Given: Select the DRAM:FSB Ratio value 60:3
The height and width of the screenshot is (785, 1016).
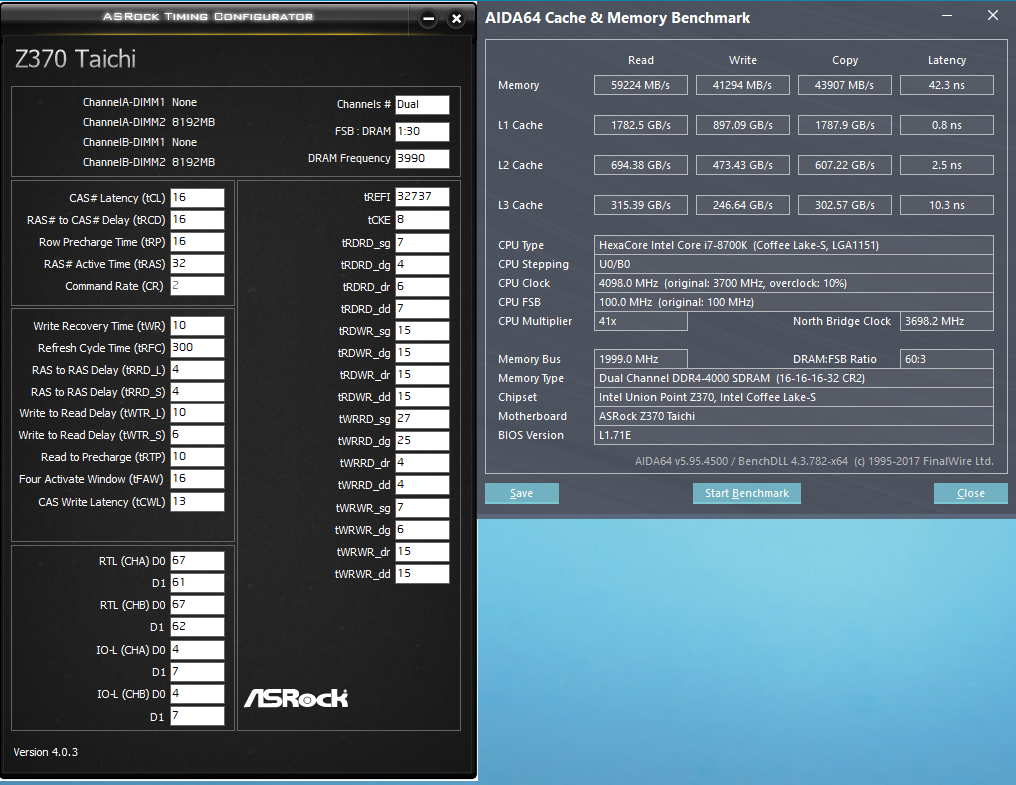Looking at the screenshot, I should click(947, 359).
